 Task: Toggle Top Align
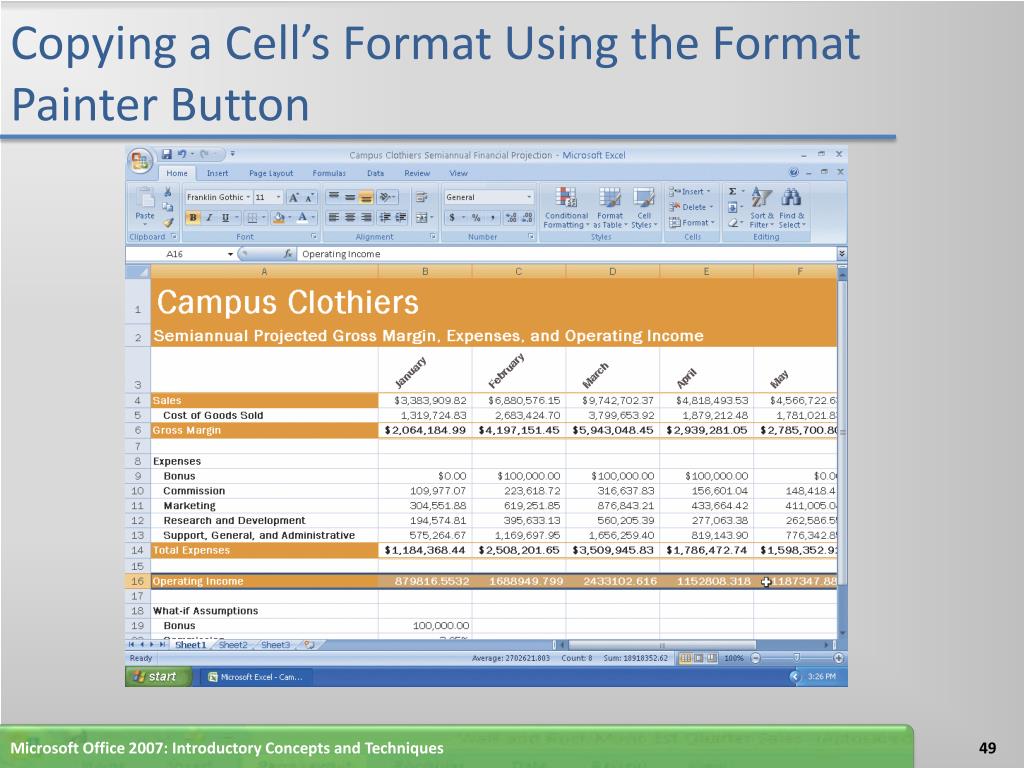pos(334,197)
